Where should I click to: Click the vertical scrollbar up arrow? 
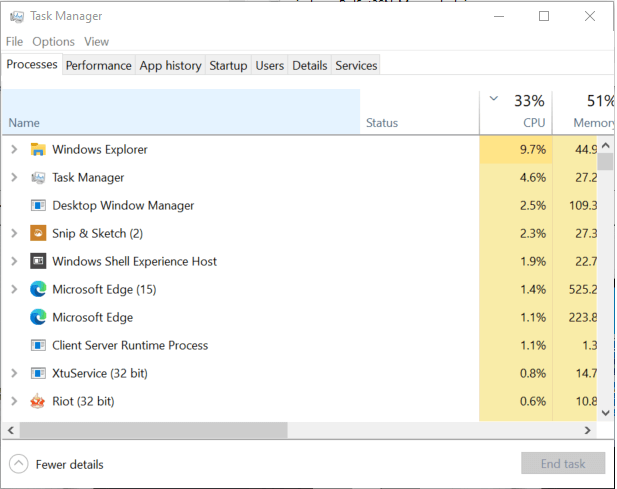(x=606, y=146)
